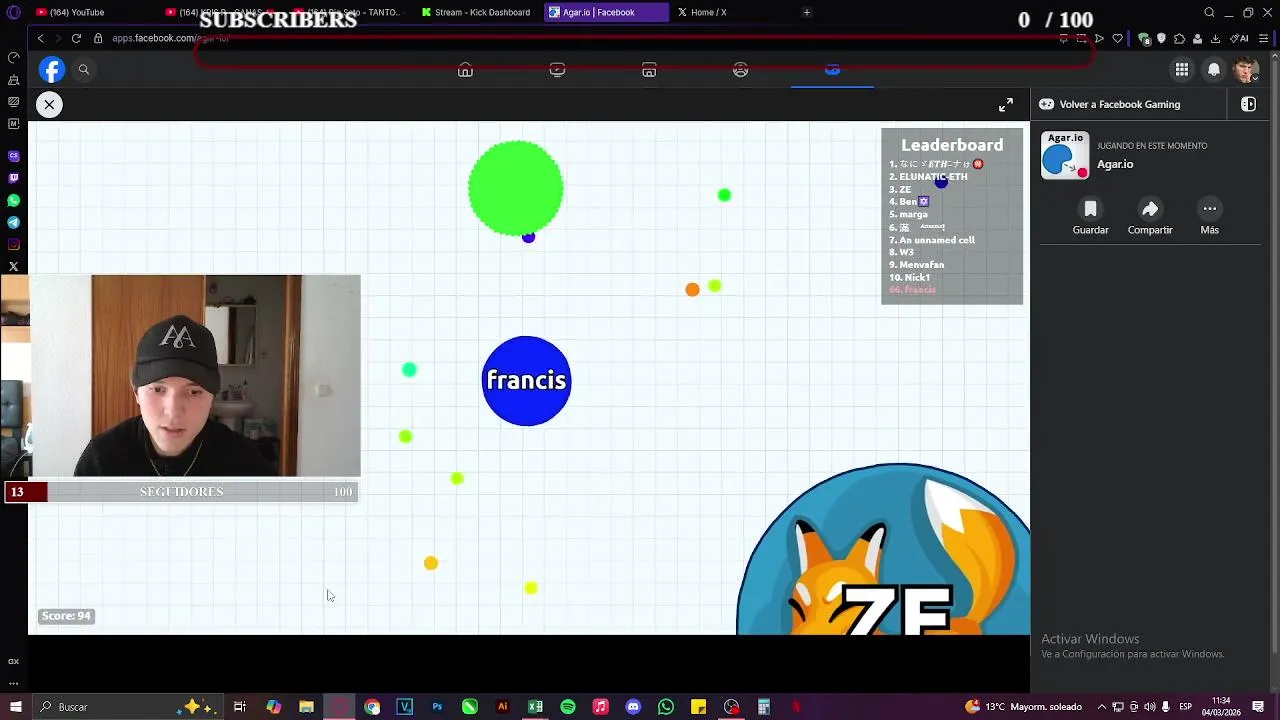Screen dimensions: 1280x720
Task: Open browser downloads icon
Action: tap(1215, 38)
